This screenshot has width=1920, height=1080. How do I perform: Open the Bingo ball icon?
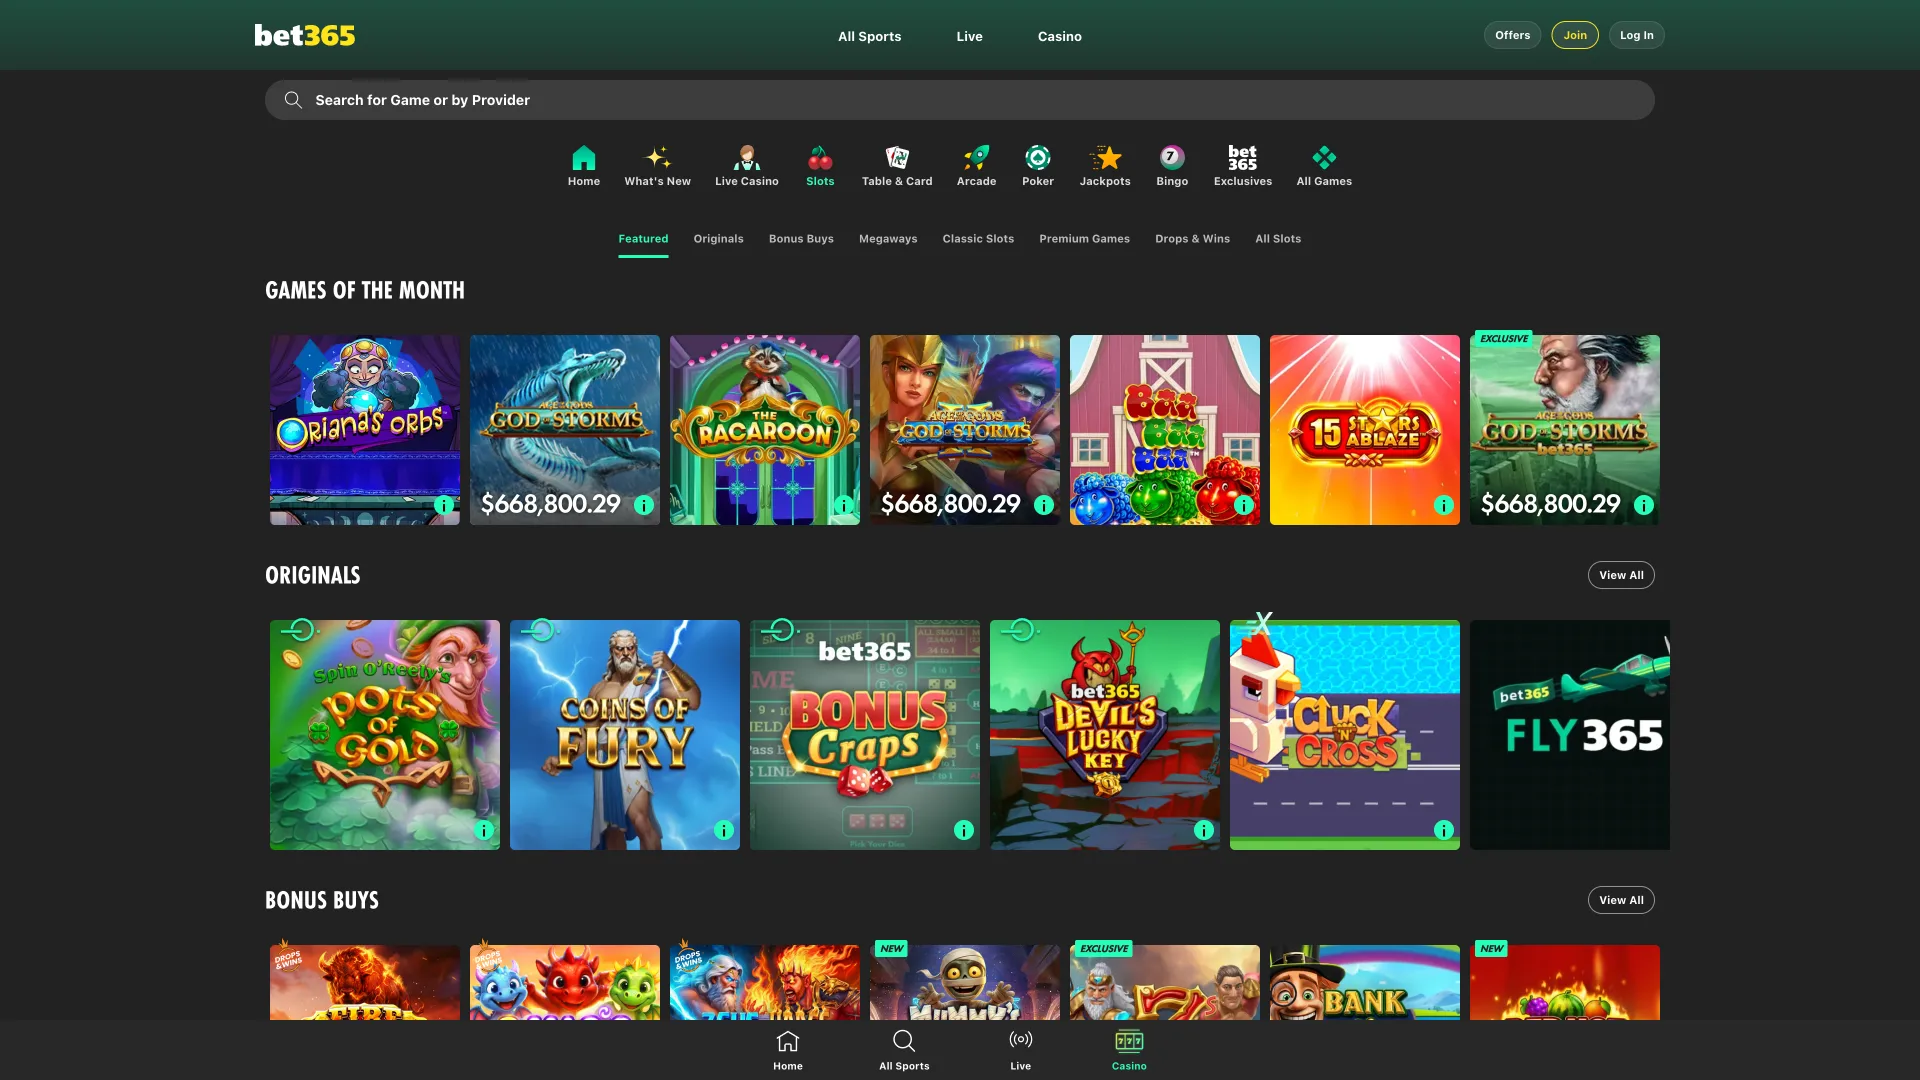1172,158
